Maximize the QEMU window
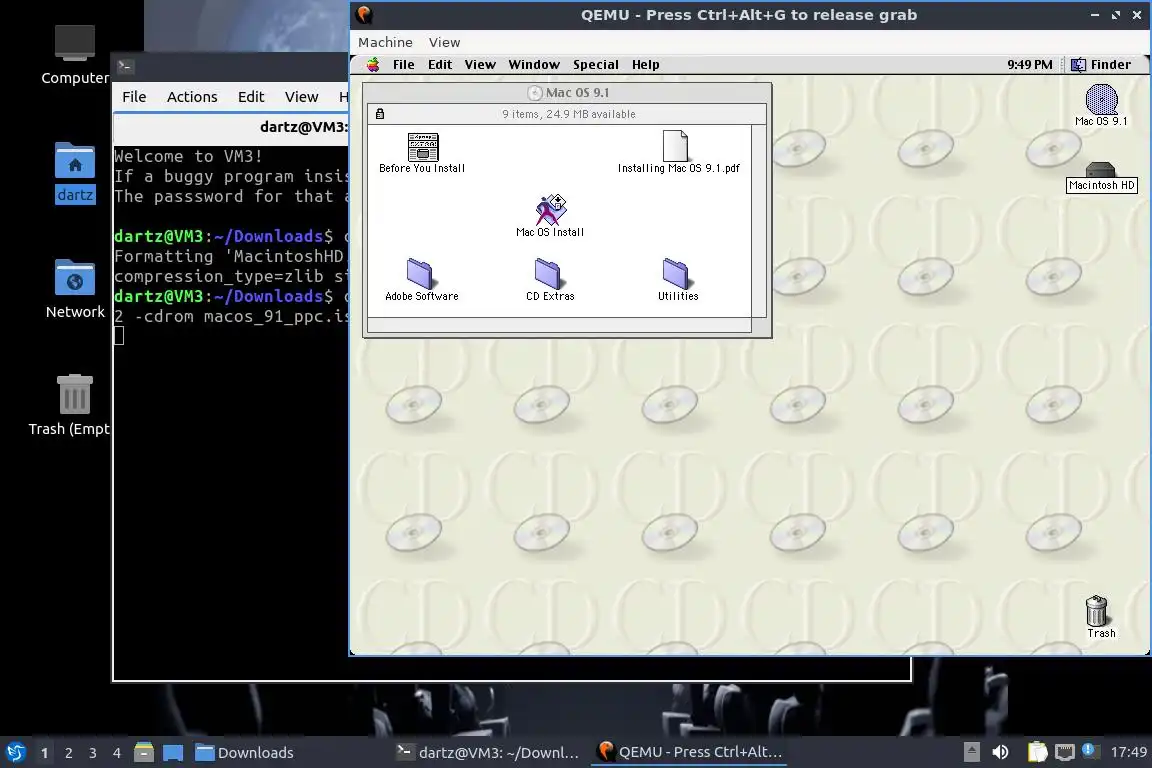The height and width of the screenshot is (768, 1152). click(x=1116, y=15)
